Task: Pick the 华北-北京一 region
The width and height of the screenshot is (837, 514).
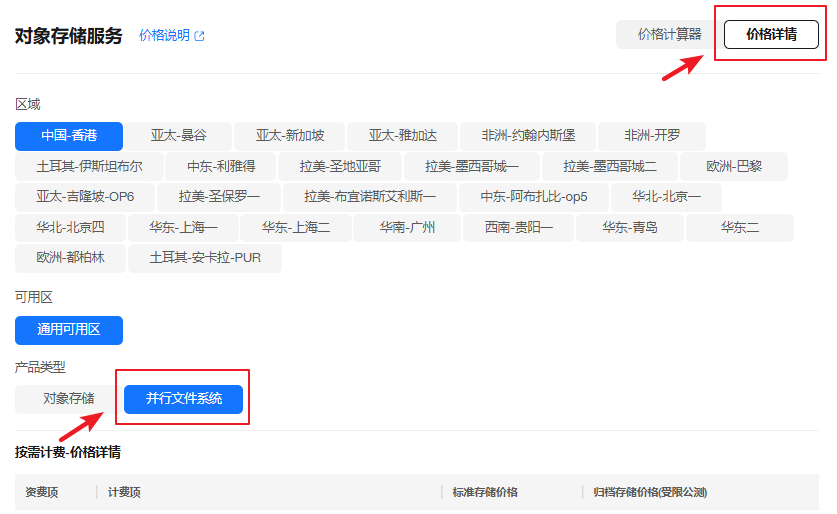Action: 666,197
